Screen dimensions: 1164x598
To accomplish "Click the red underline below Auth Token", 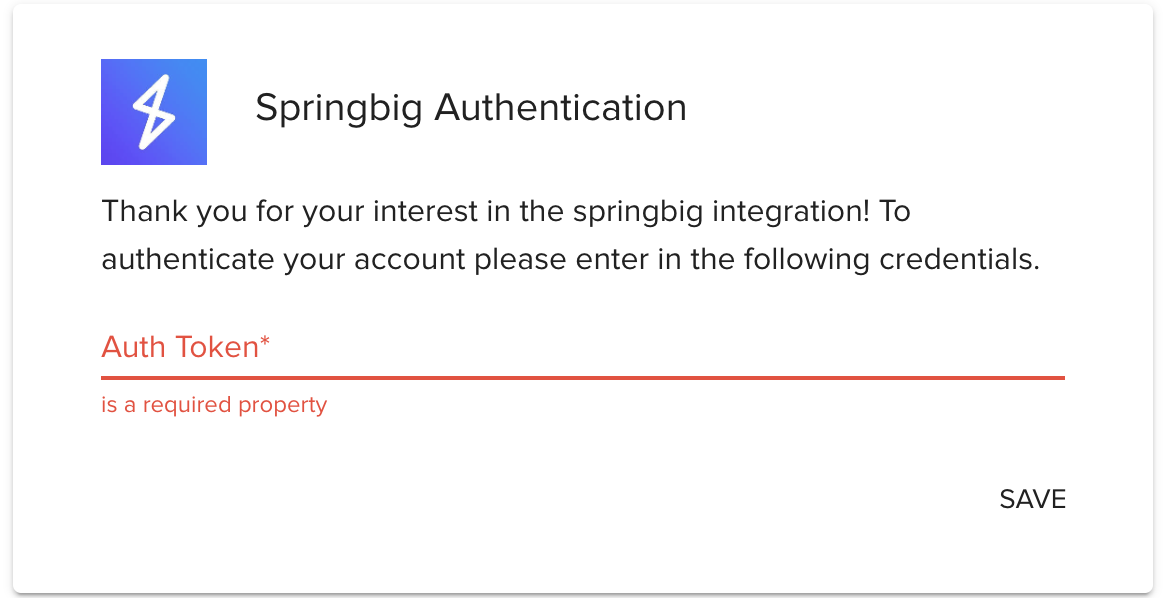I will (x=582, y=378).
